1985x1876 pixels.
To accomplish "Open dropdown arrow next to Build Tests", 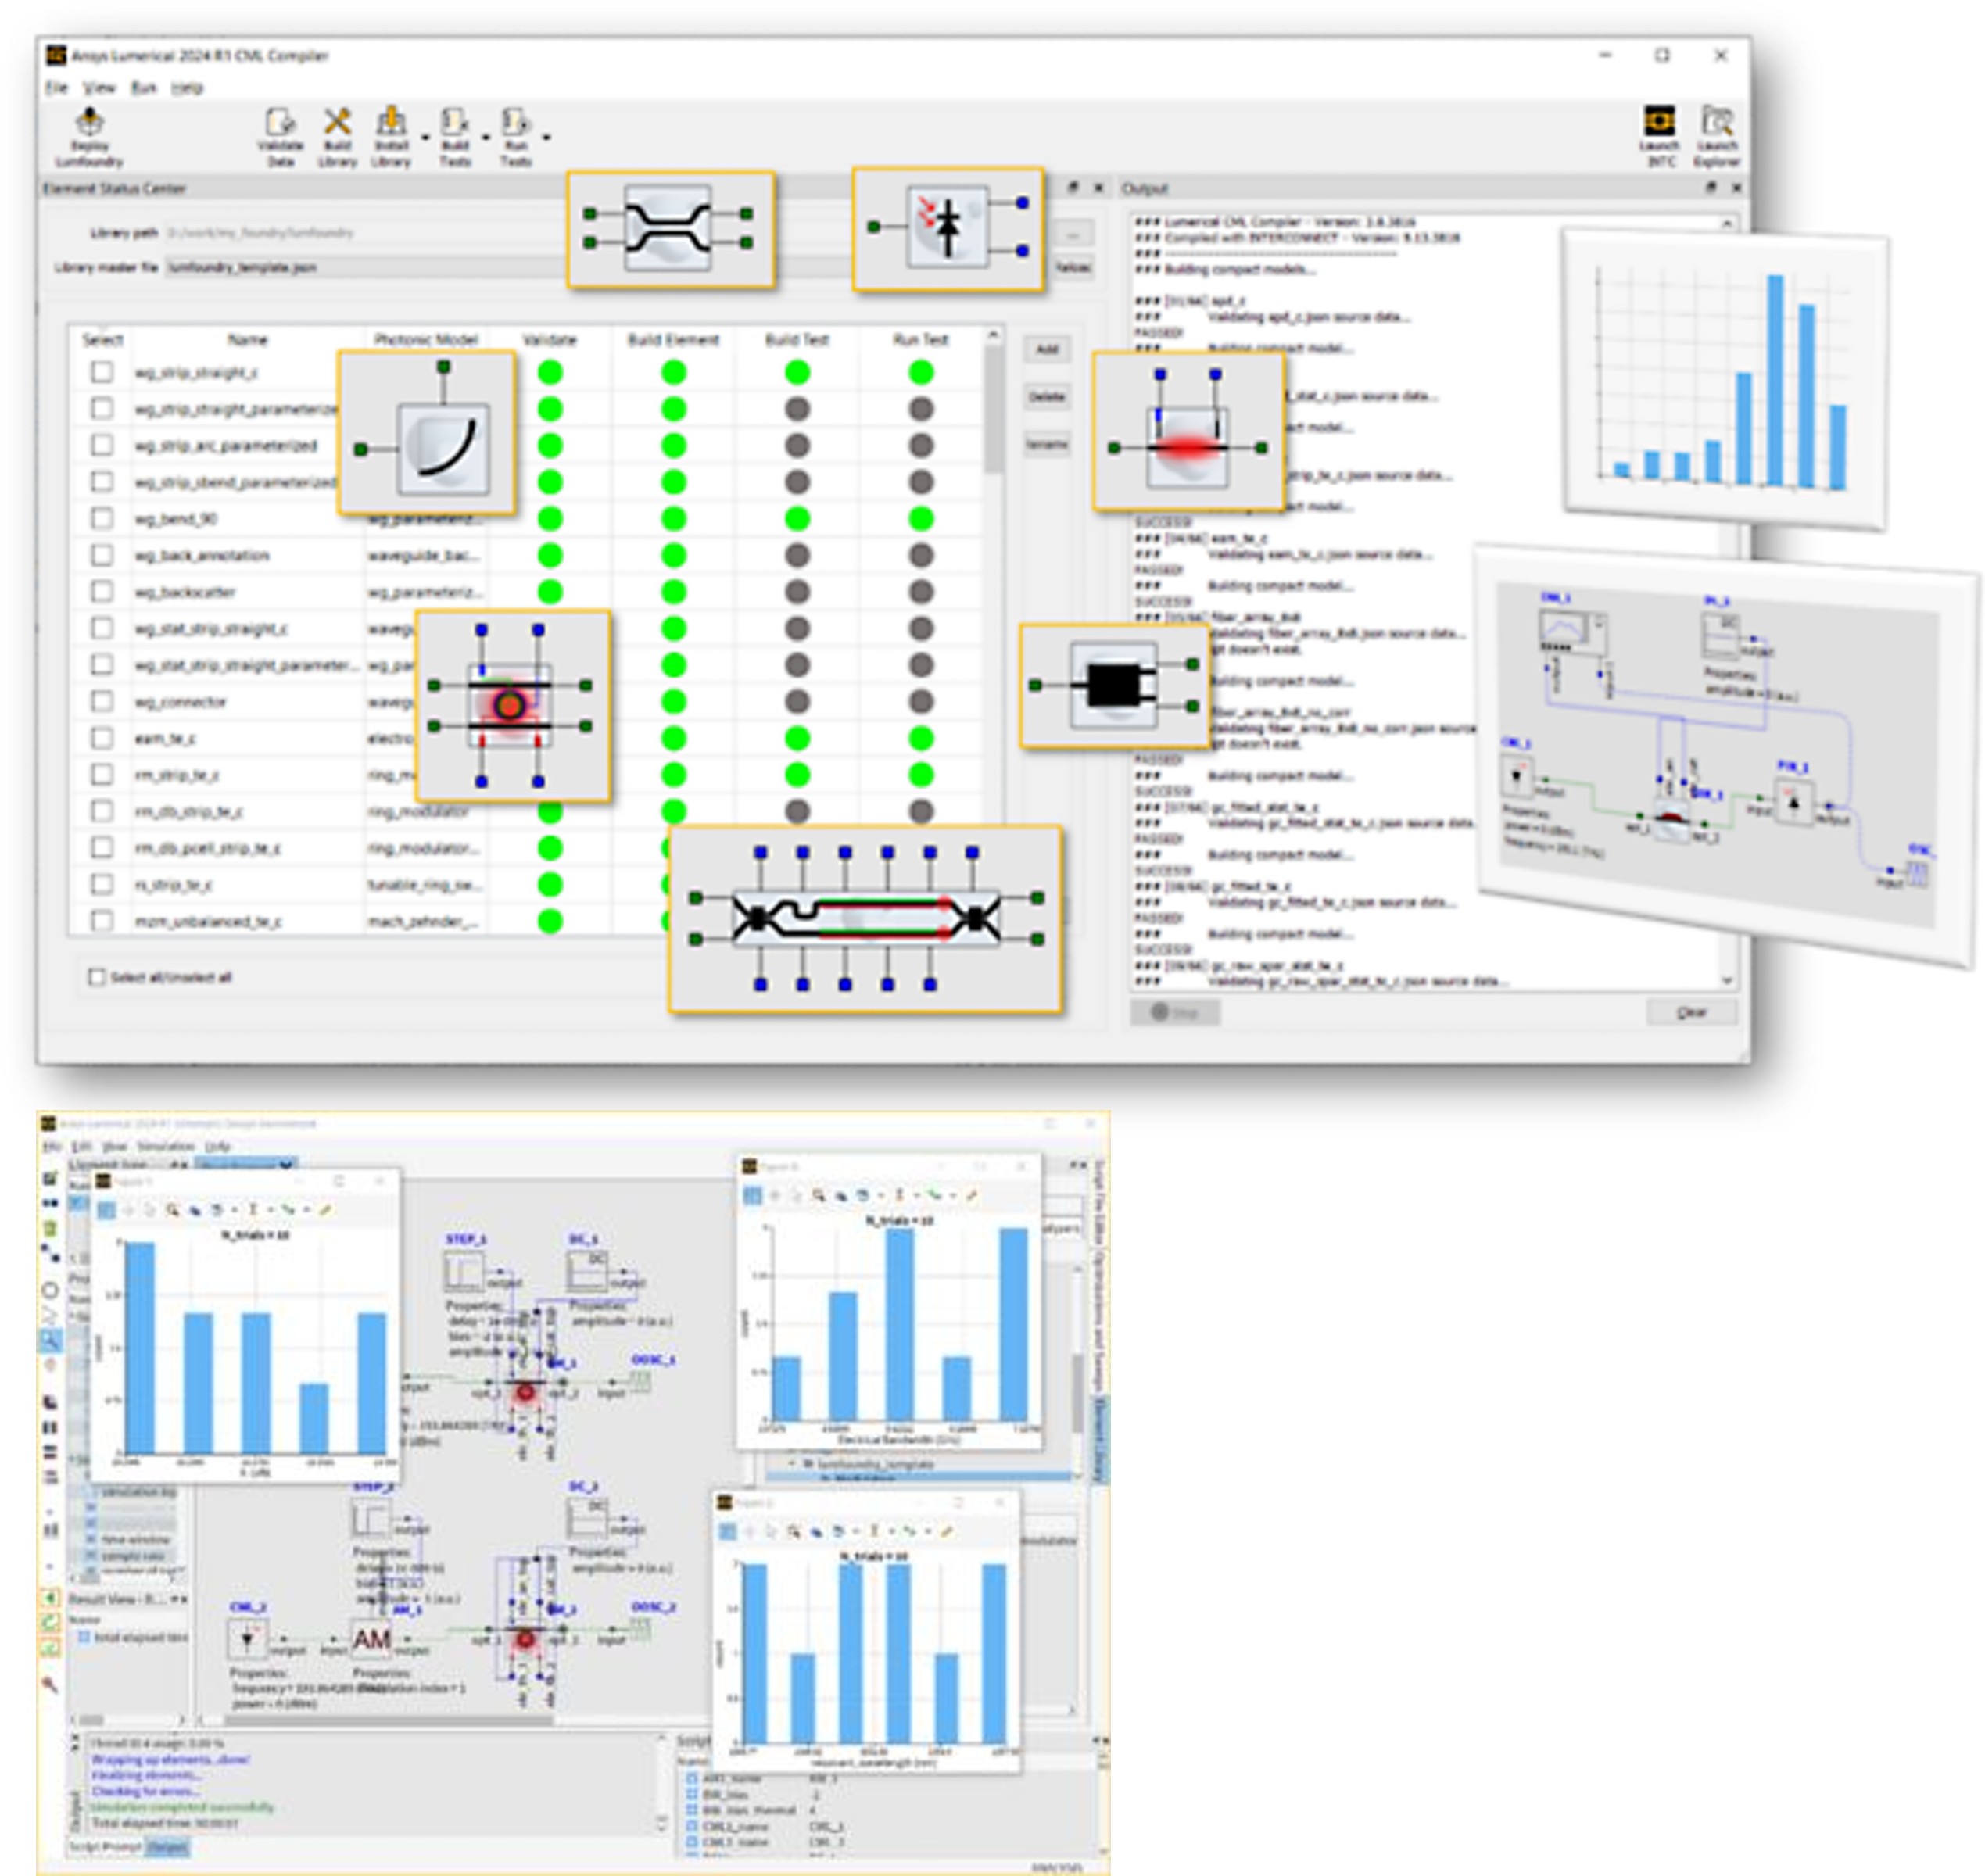I will click(x=486, y=137).
